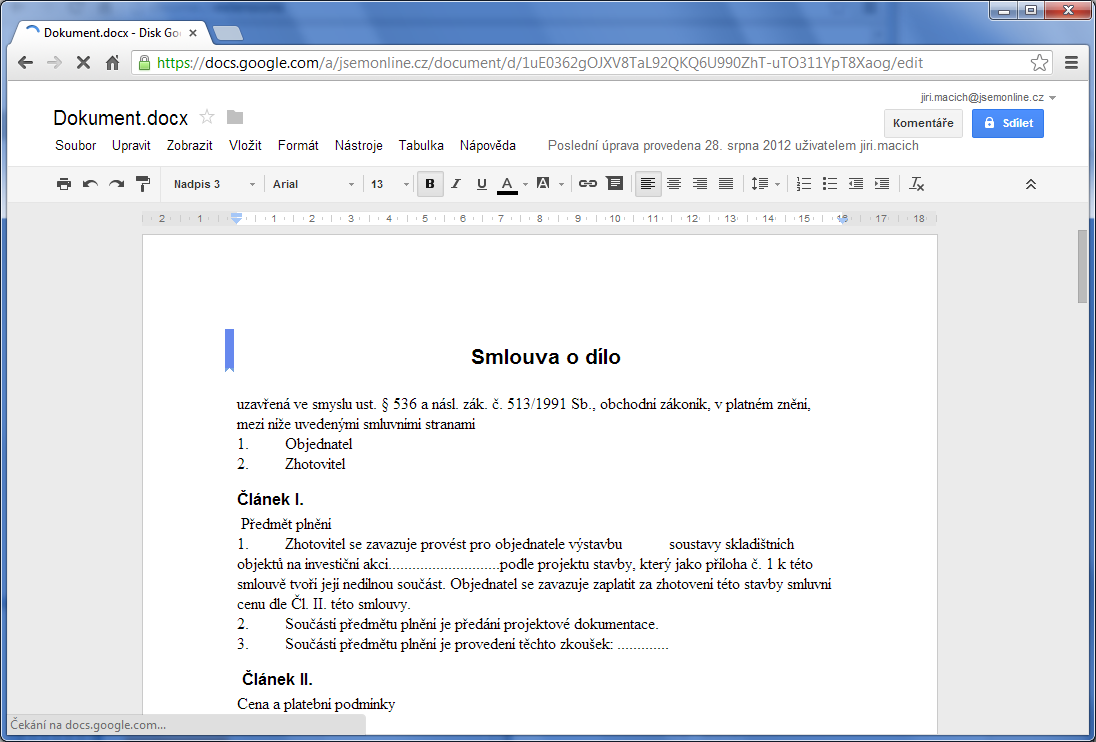
Task: Insert a link with the link icon
Action: (x=588, y=184)
